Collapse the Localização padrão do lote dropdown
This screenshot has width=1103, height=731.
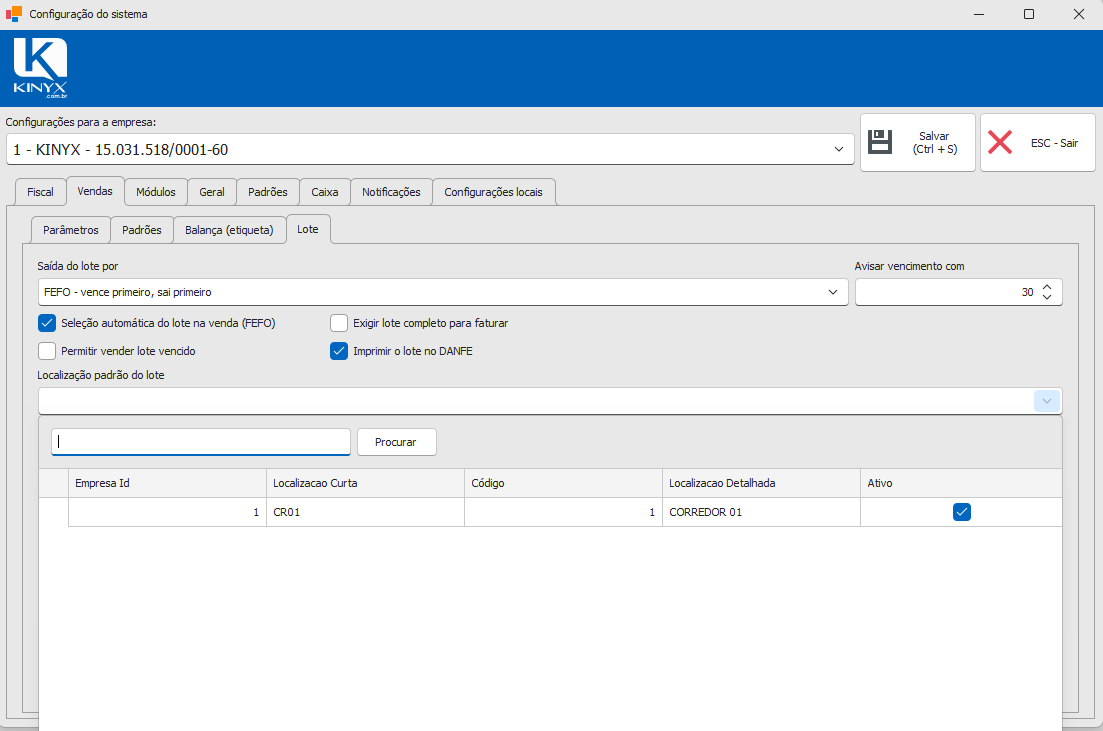1047,401
